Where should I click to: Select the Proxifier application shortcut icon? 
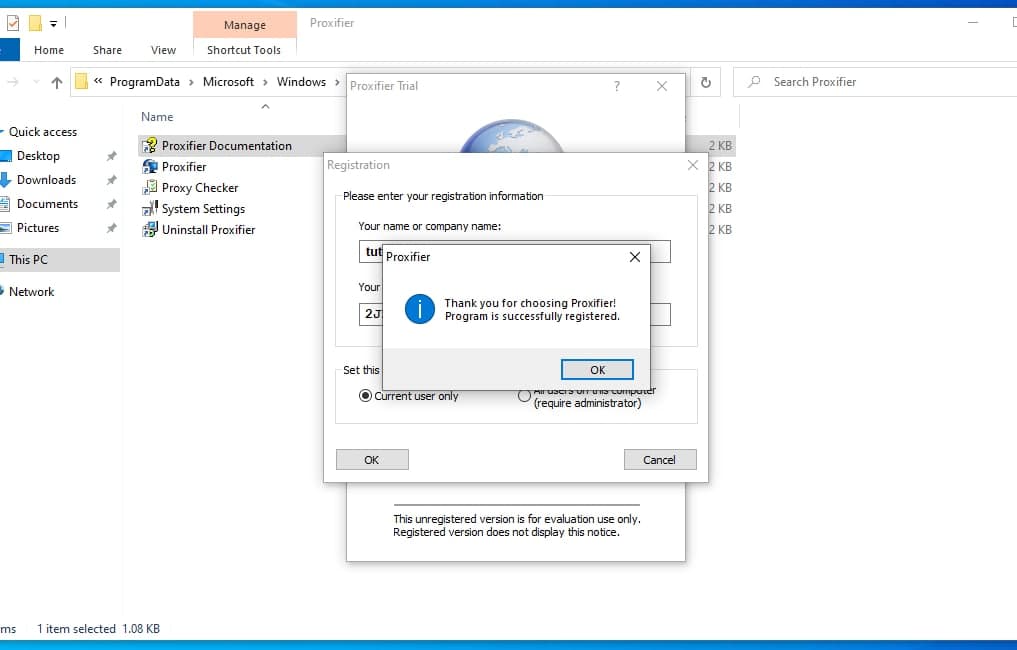point(150,167)
